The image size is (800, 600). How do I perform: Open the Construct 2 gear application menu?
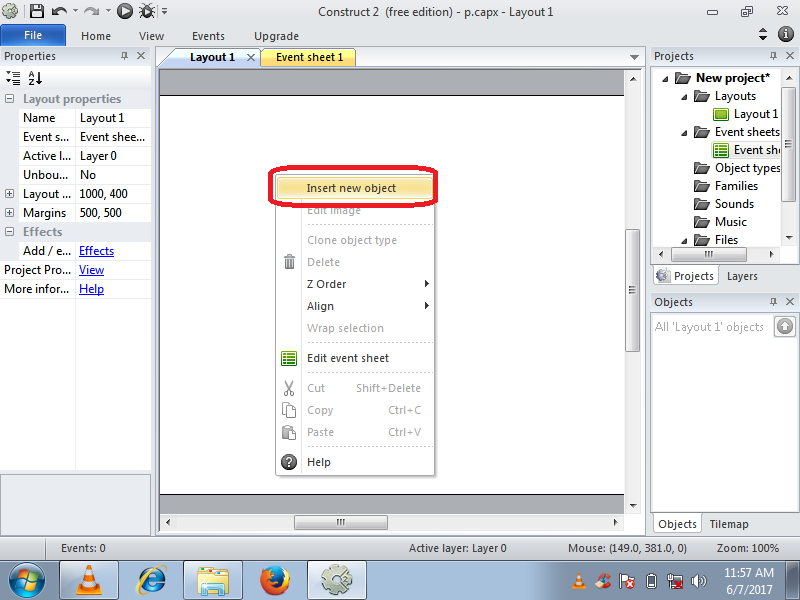point(10,11)
